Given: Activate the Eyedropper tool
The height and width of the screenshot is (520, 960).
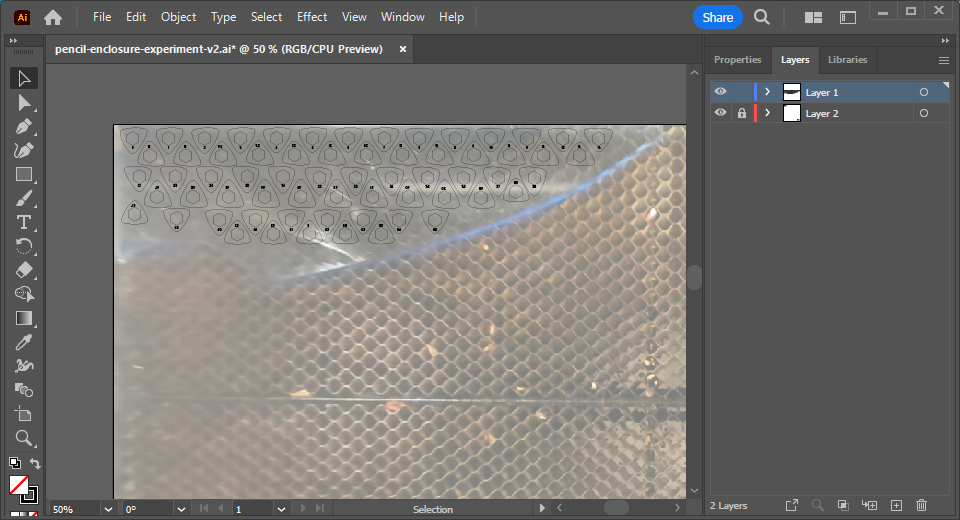Looking at the screenshot, I should pyautogui.click(x=25, y=342).
